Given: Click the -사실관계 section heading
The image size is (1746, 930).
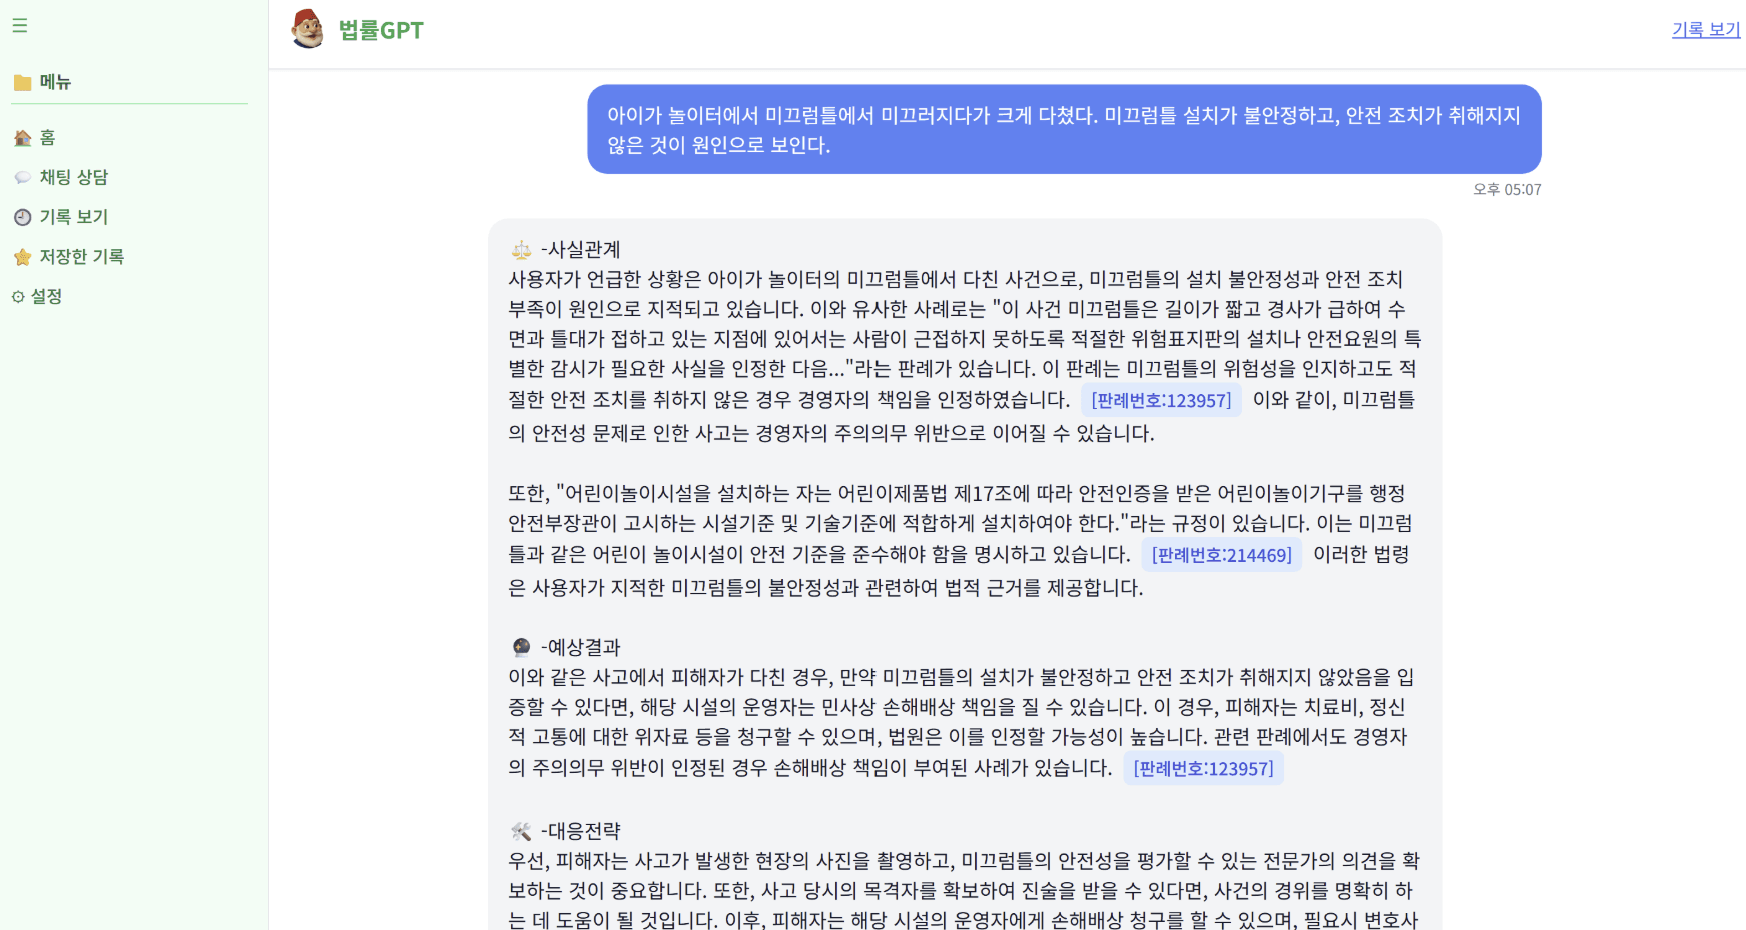Looking at the screenshot, I should click(x=581, y=250).
